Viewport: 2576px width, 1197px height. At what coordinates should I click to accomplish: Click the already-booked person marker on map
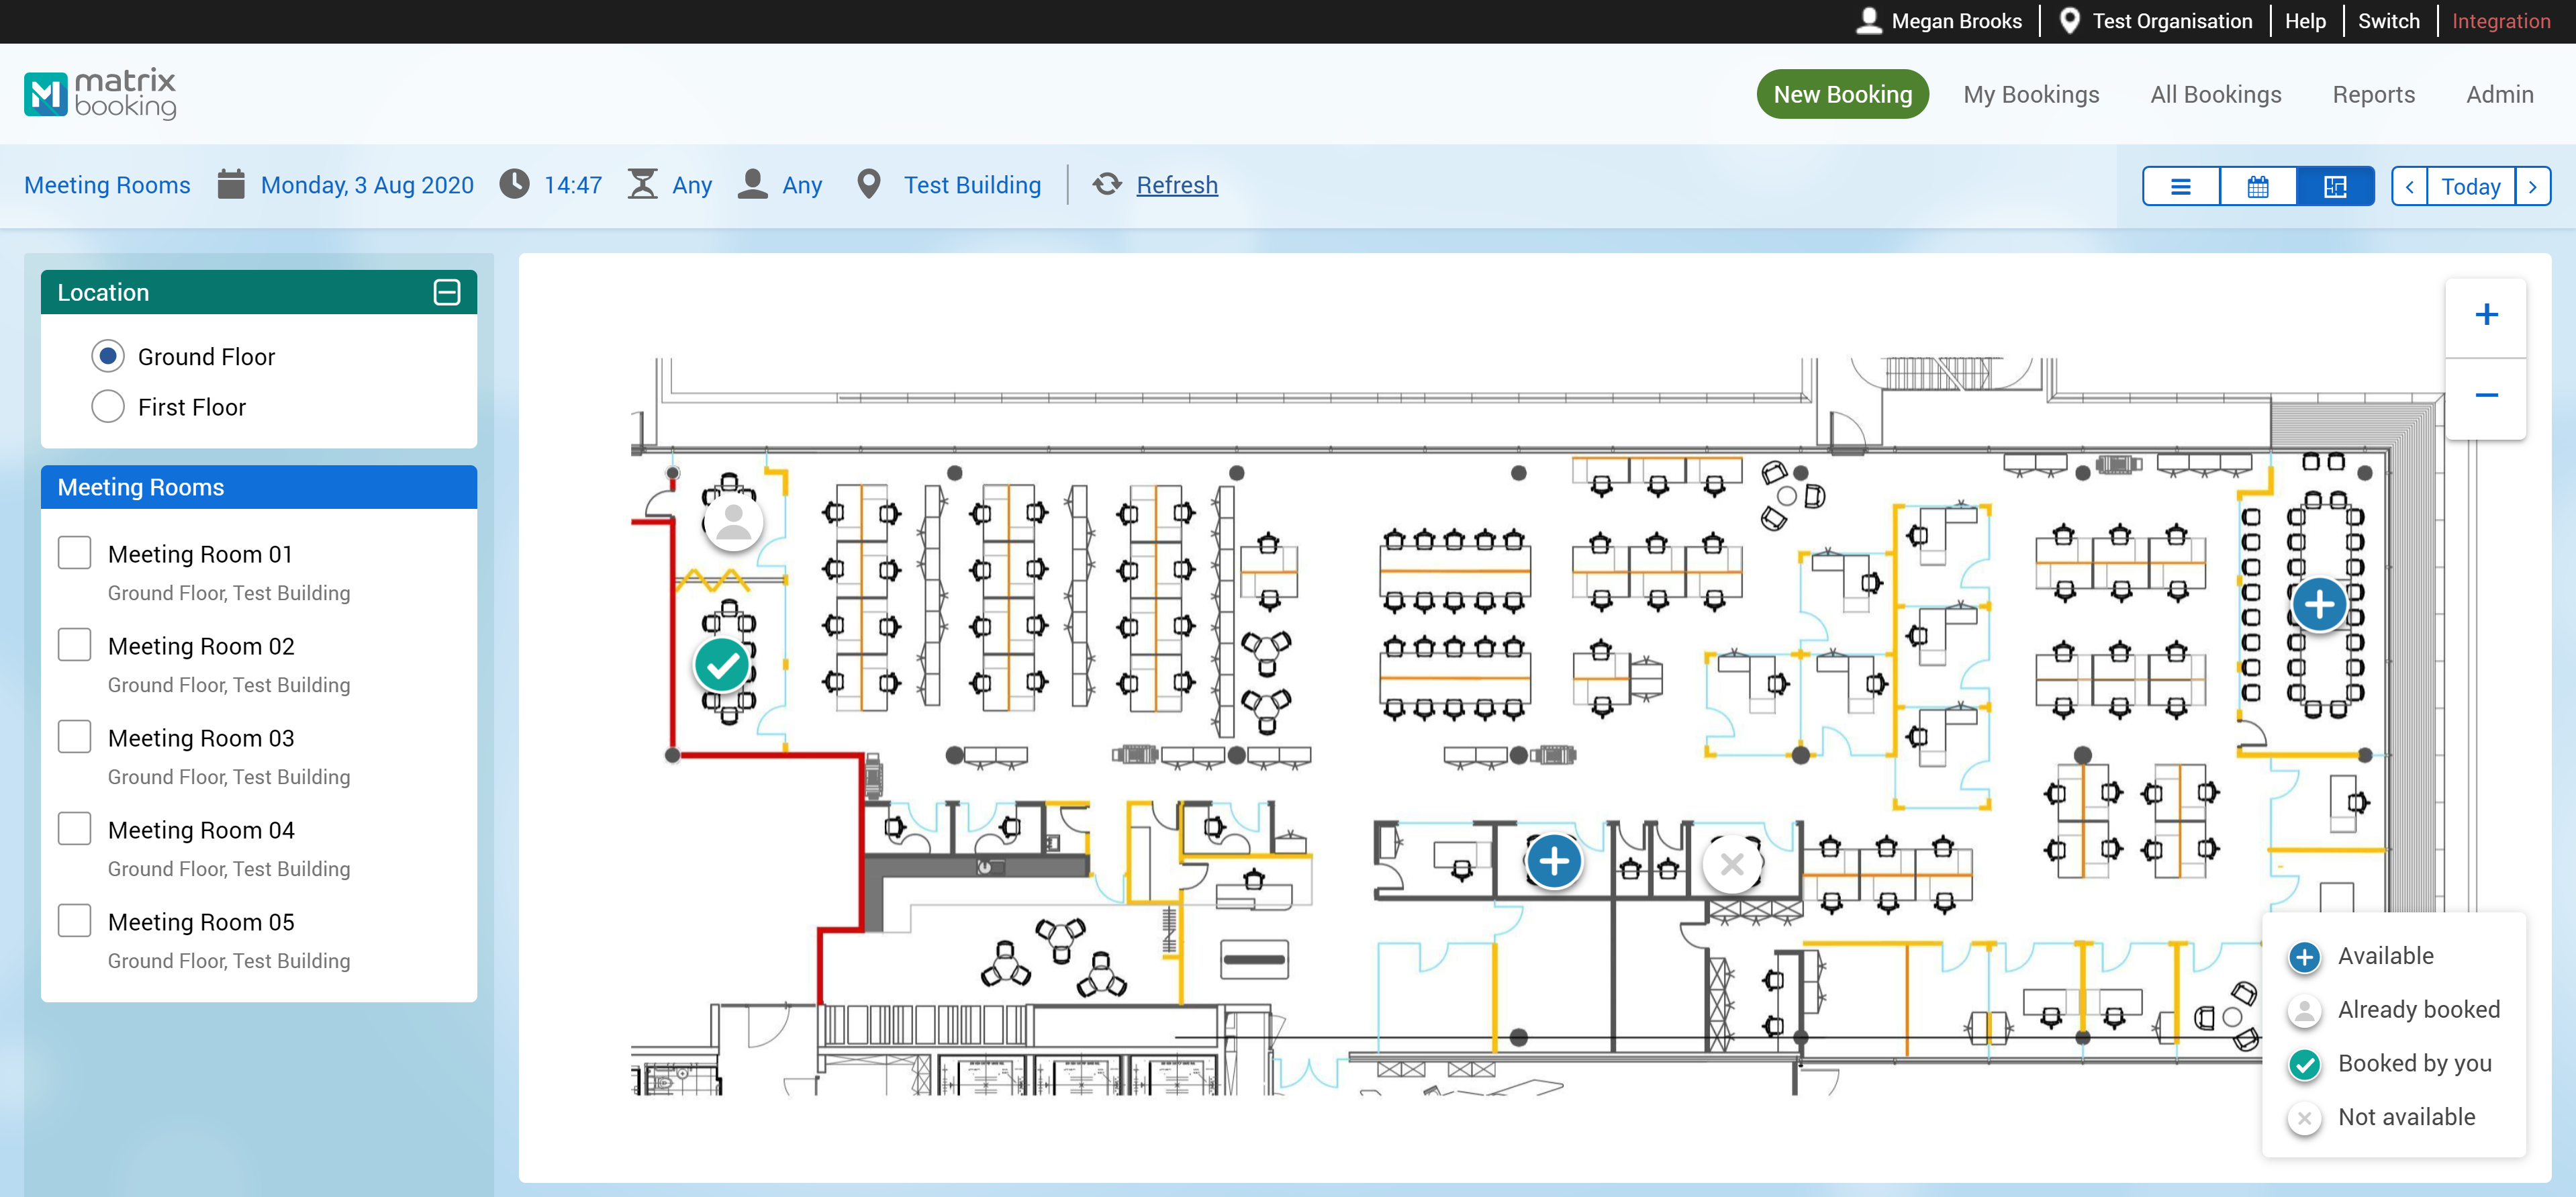point(733,522)
